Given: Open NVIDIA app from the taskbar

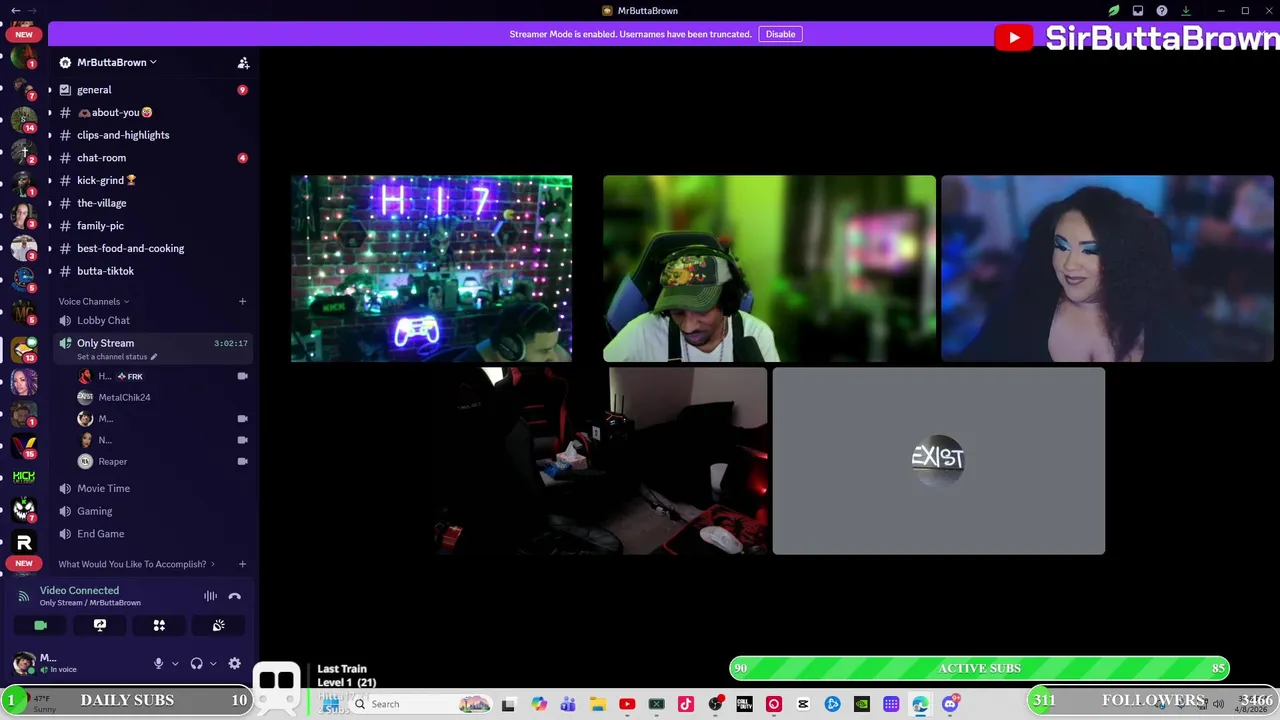Looking at the screenshot, I should tap(862, 704).
